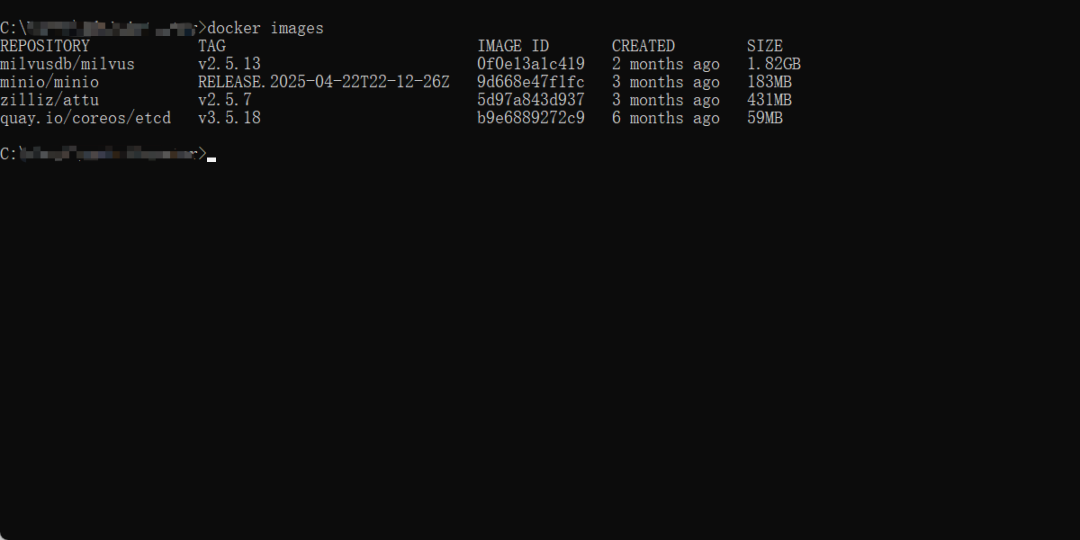Select the REPOSITORY column header
The width and height of the screenshot is (1080, 540).
45,46
